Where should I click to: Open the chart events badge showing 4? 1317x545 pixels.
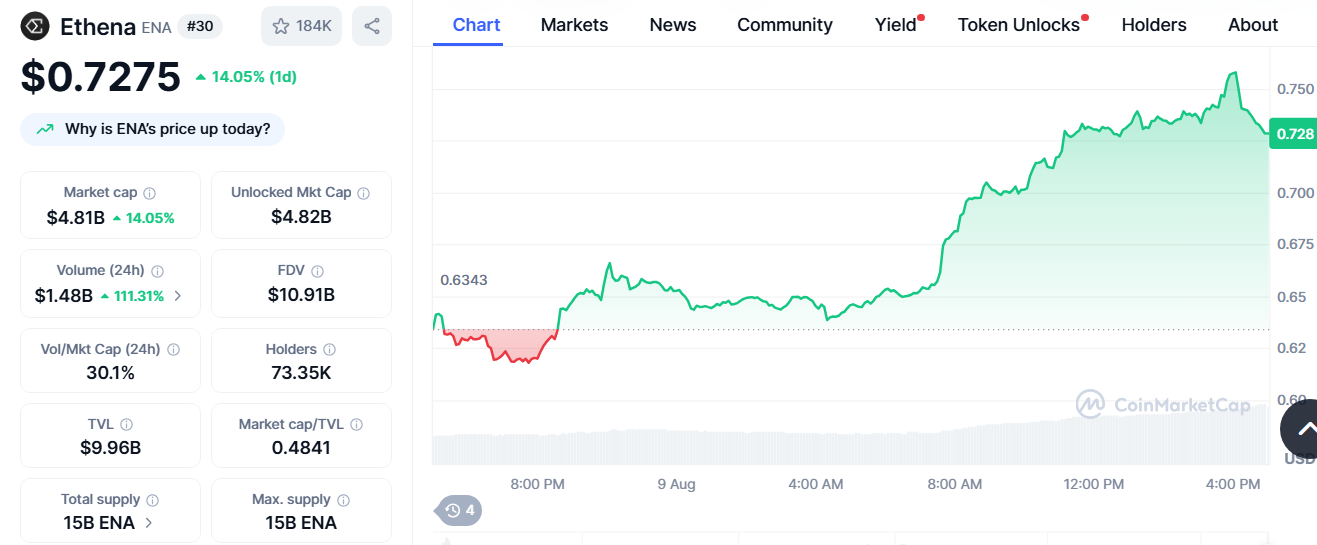pyautogui.click(x=461, y=511)
